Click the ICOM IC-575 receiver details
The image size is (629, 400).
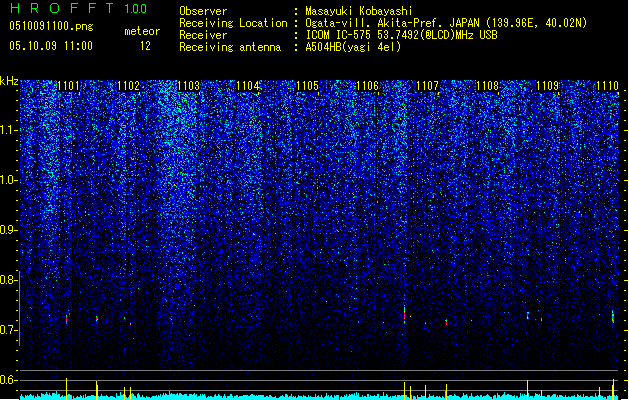point(402,35)
